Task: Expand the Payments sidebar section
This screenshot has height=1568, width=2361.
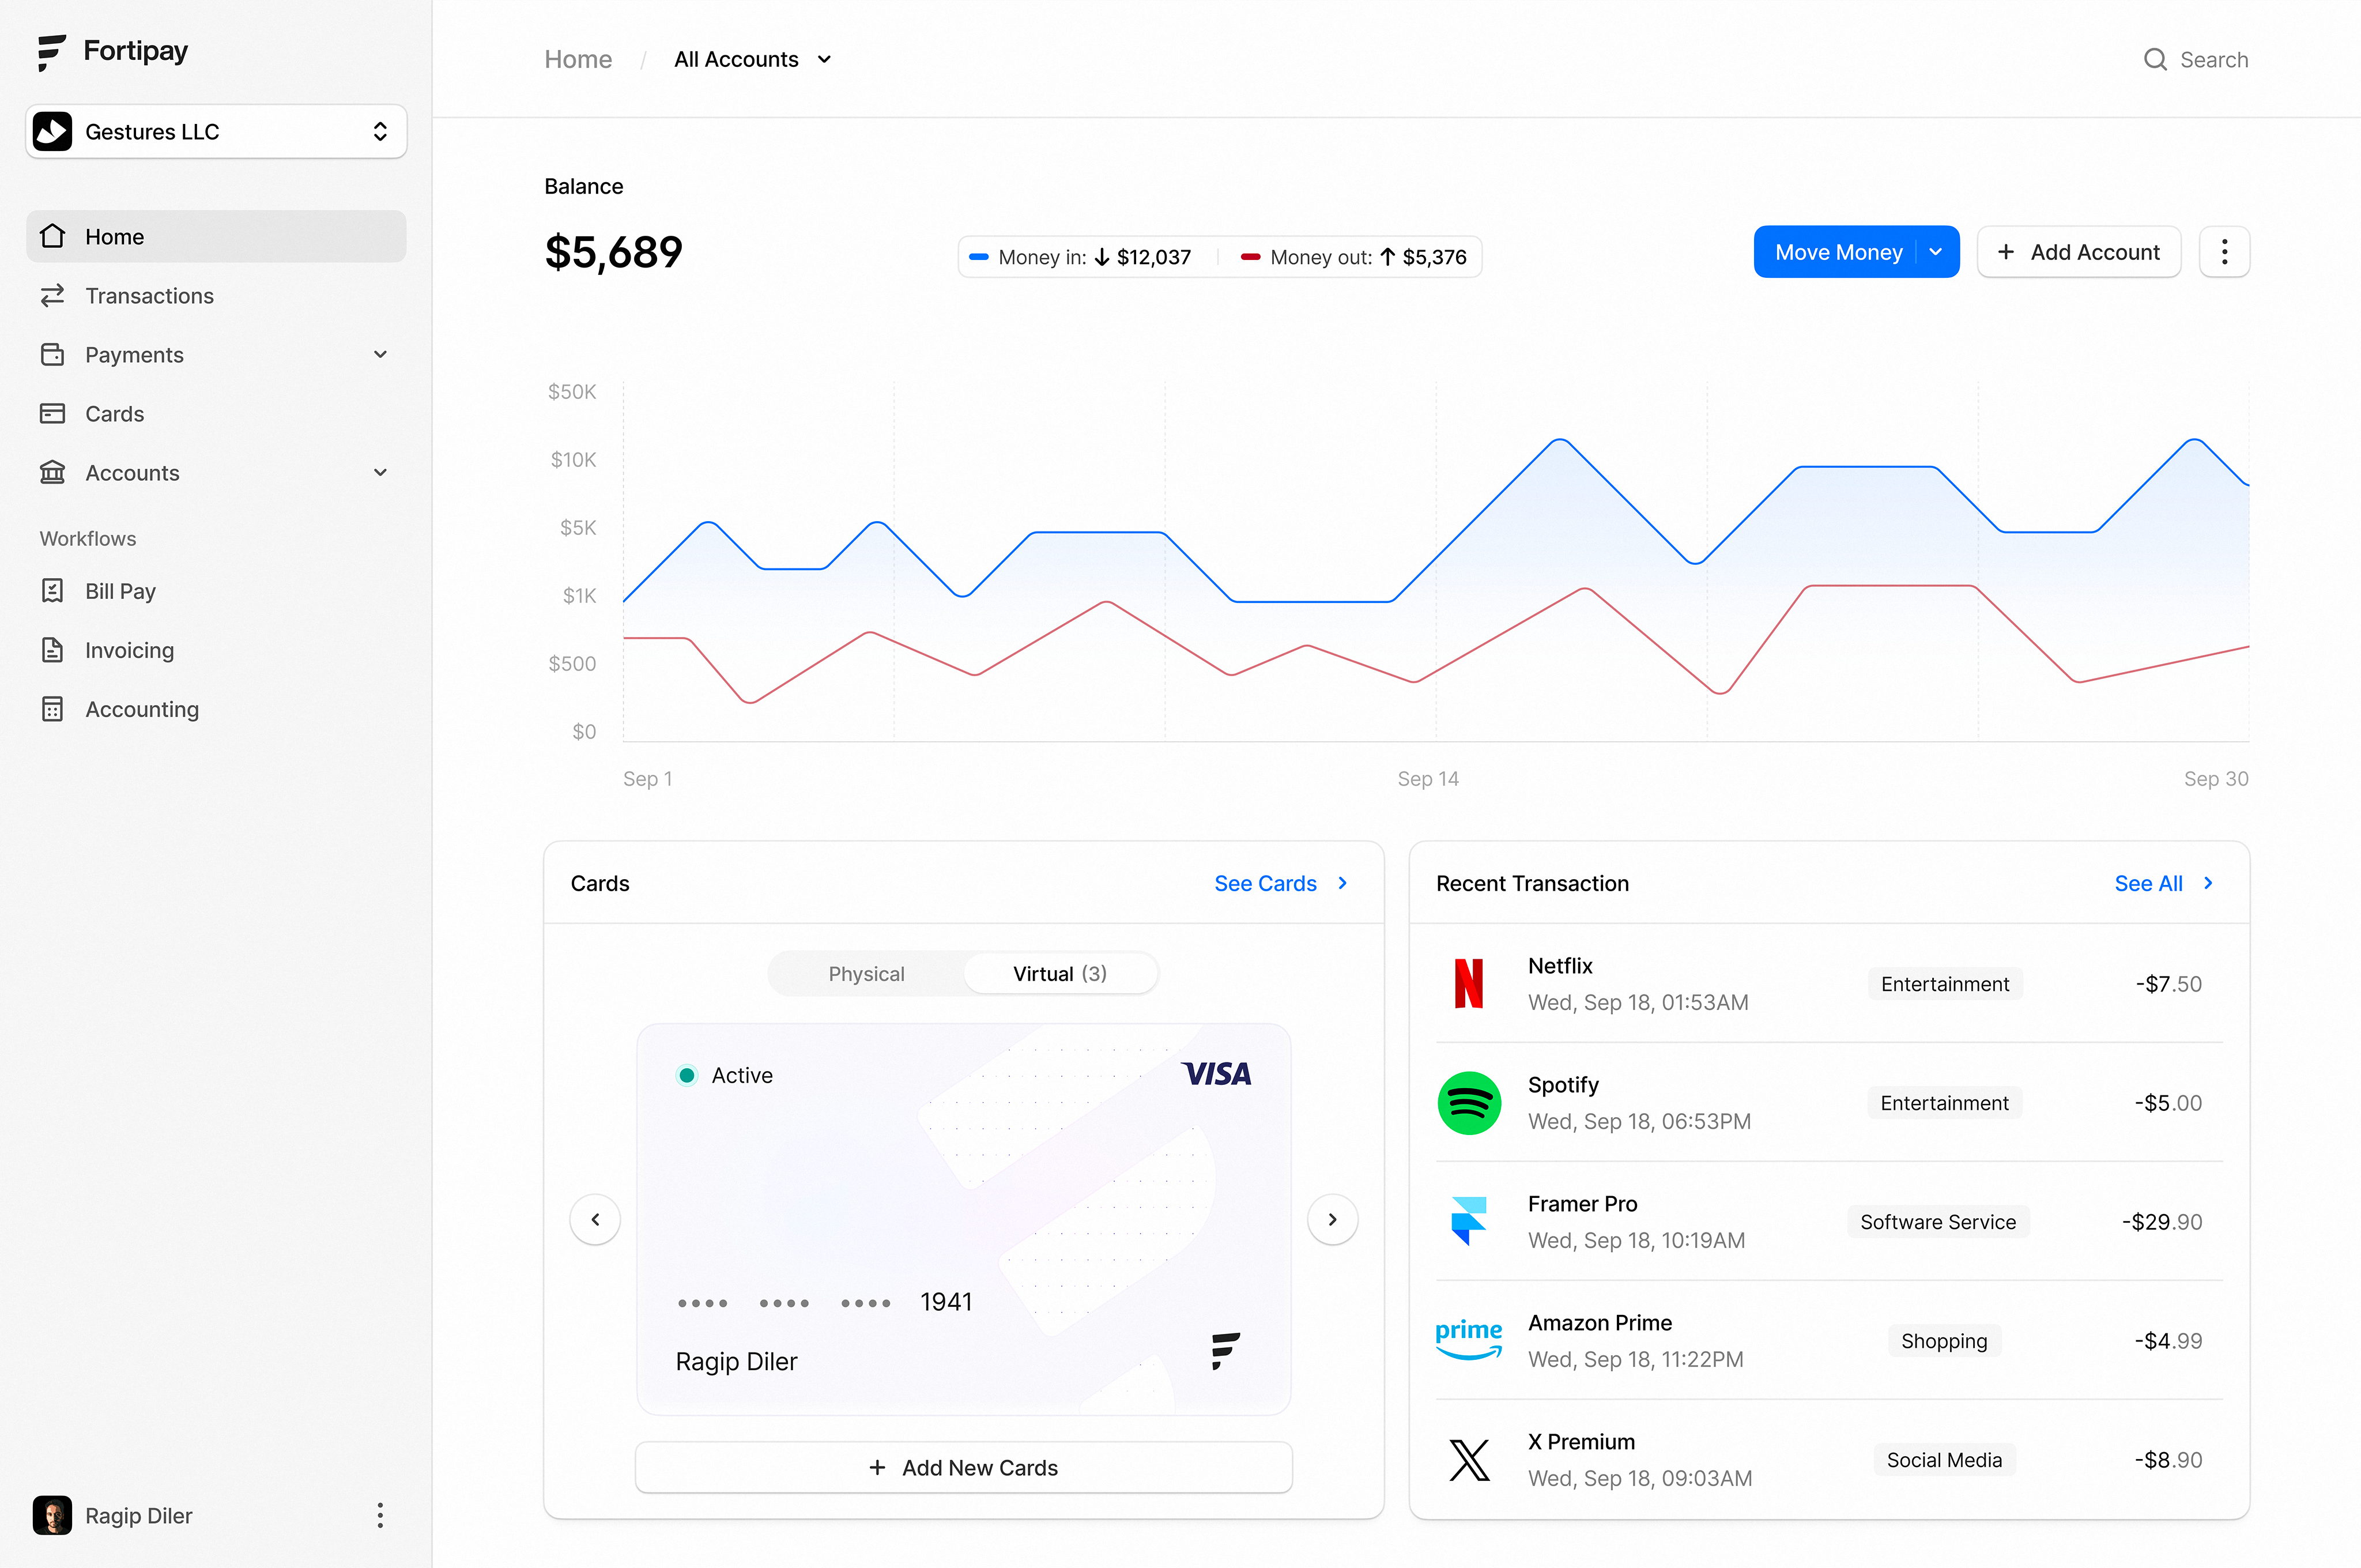Action: (x=380, y=354)
